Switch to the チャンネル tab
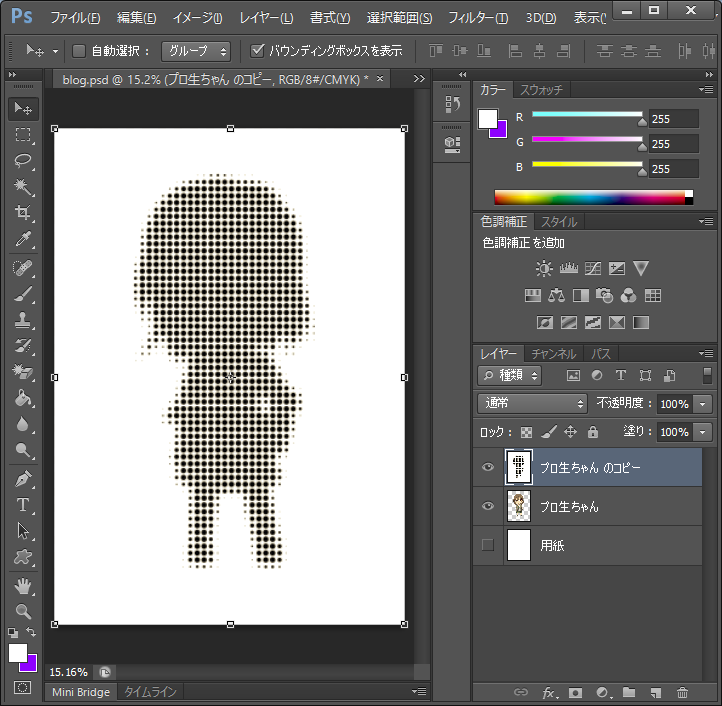Viewport: 722px width, 706px height. point(553,354)
